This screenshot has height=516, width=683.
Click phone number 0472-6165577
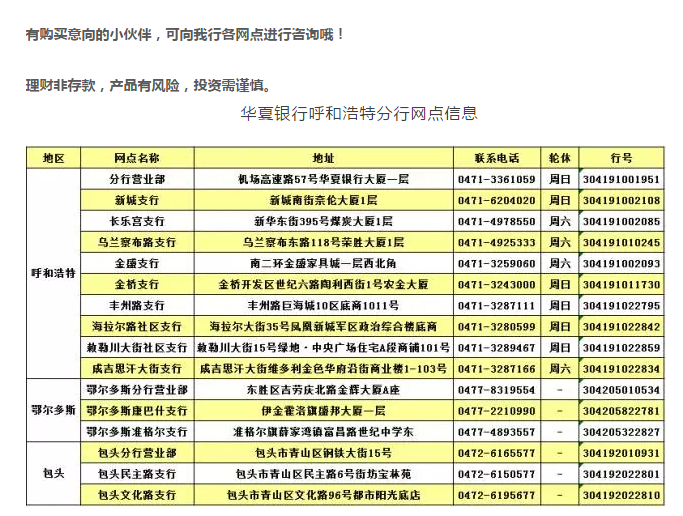[x=497, y=452]
